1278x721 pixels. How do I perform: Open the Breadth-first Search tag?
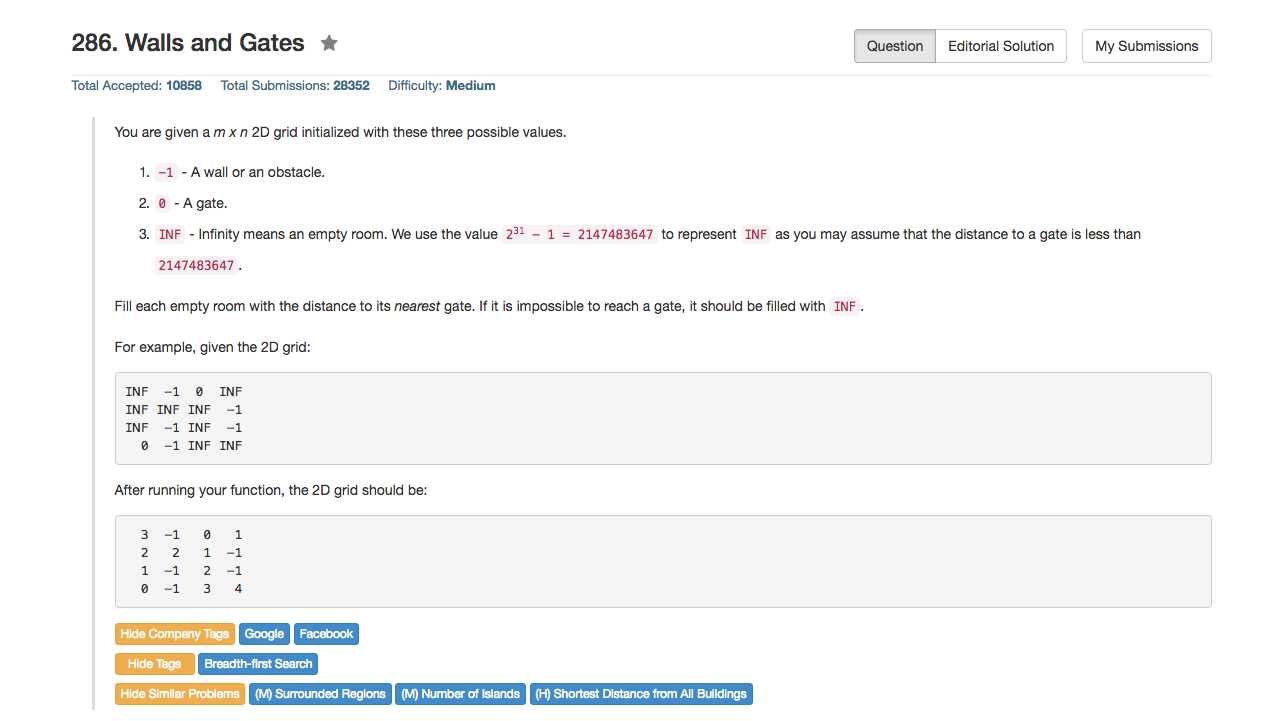[258, 664]
